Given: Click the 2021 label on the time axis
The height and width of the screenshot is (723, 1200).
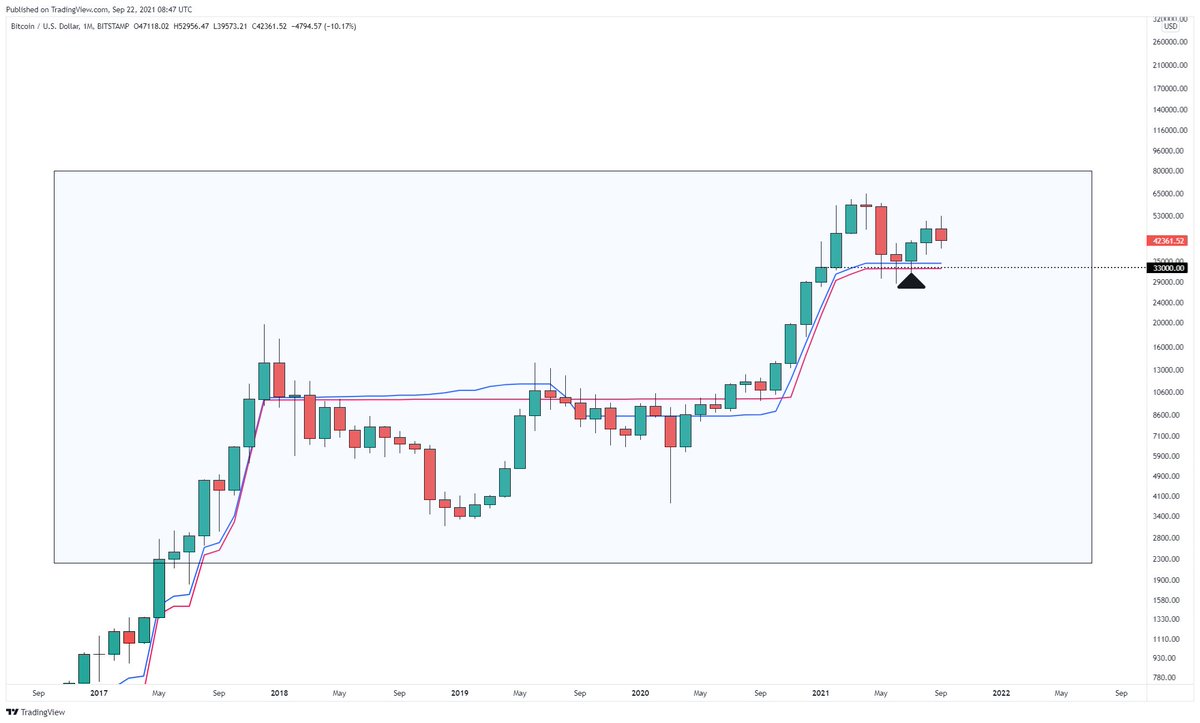Looking at the screenshot, I should [820, 692].
